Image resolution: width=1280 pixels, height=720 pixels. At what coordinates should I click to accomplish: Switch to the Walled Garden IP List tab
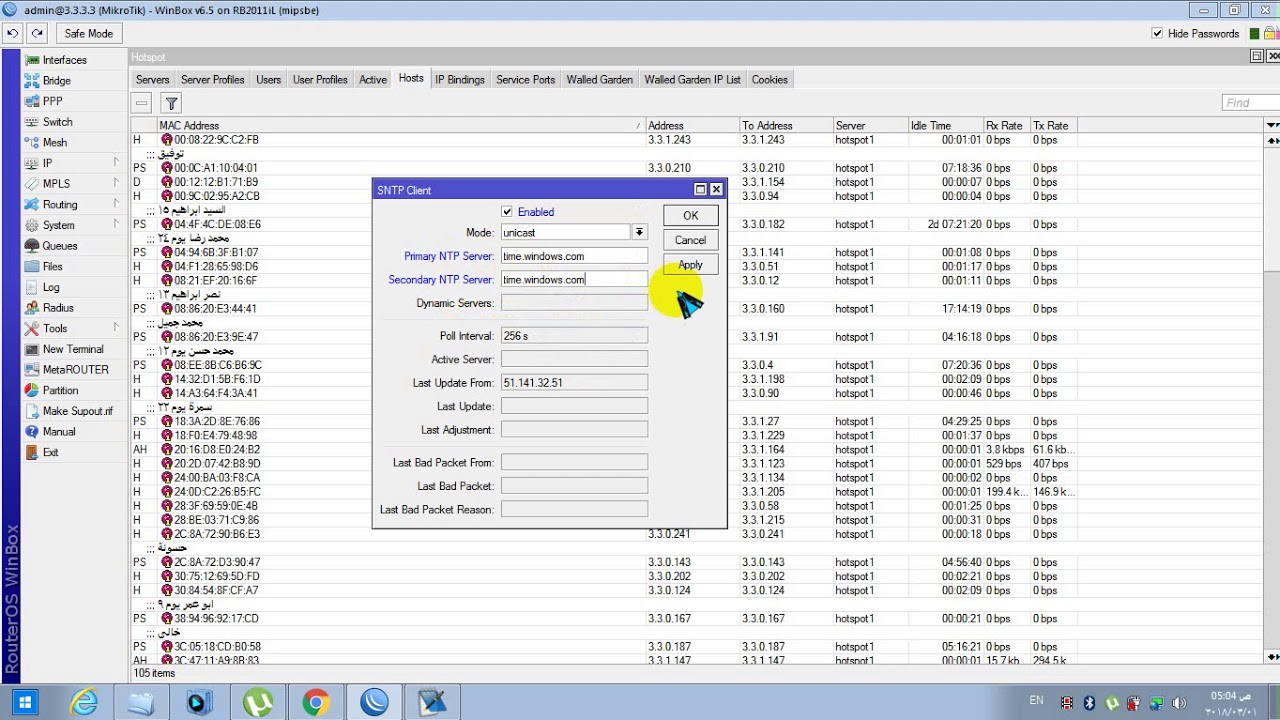click(693, 80)
